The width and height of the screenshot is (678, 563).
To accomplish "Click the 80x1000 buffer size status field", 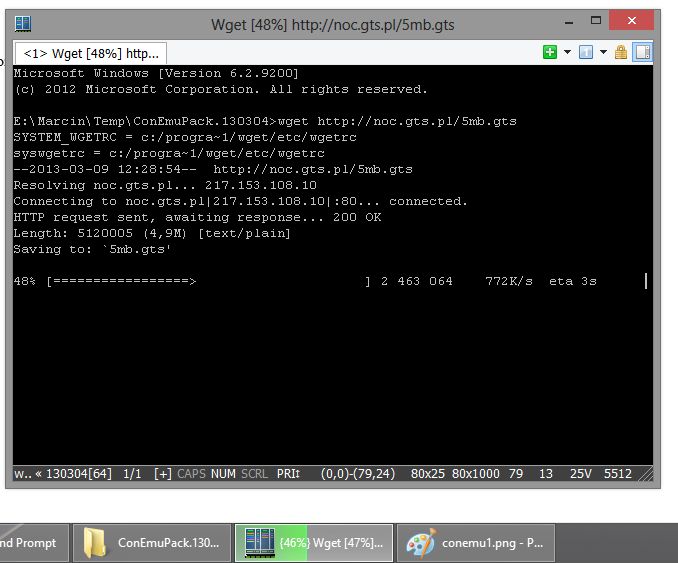I will 476,474.
